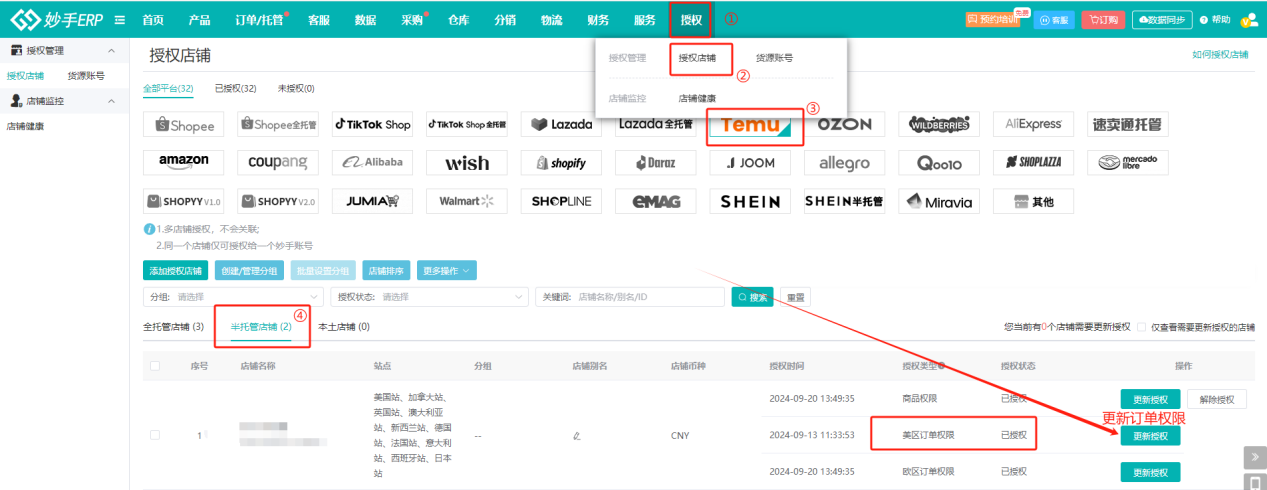Click the 预约培训 training button
The image size is (1267, 490).
point(992,19)
